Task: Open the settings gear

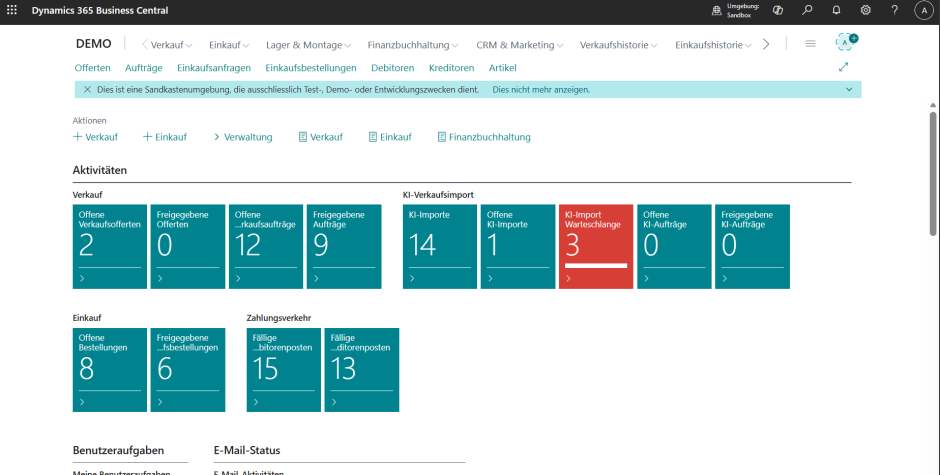Action: coord(865,10)
